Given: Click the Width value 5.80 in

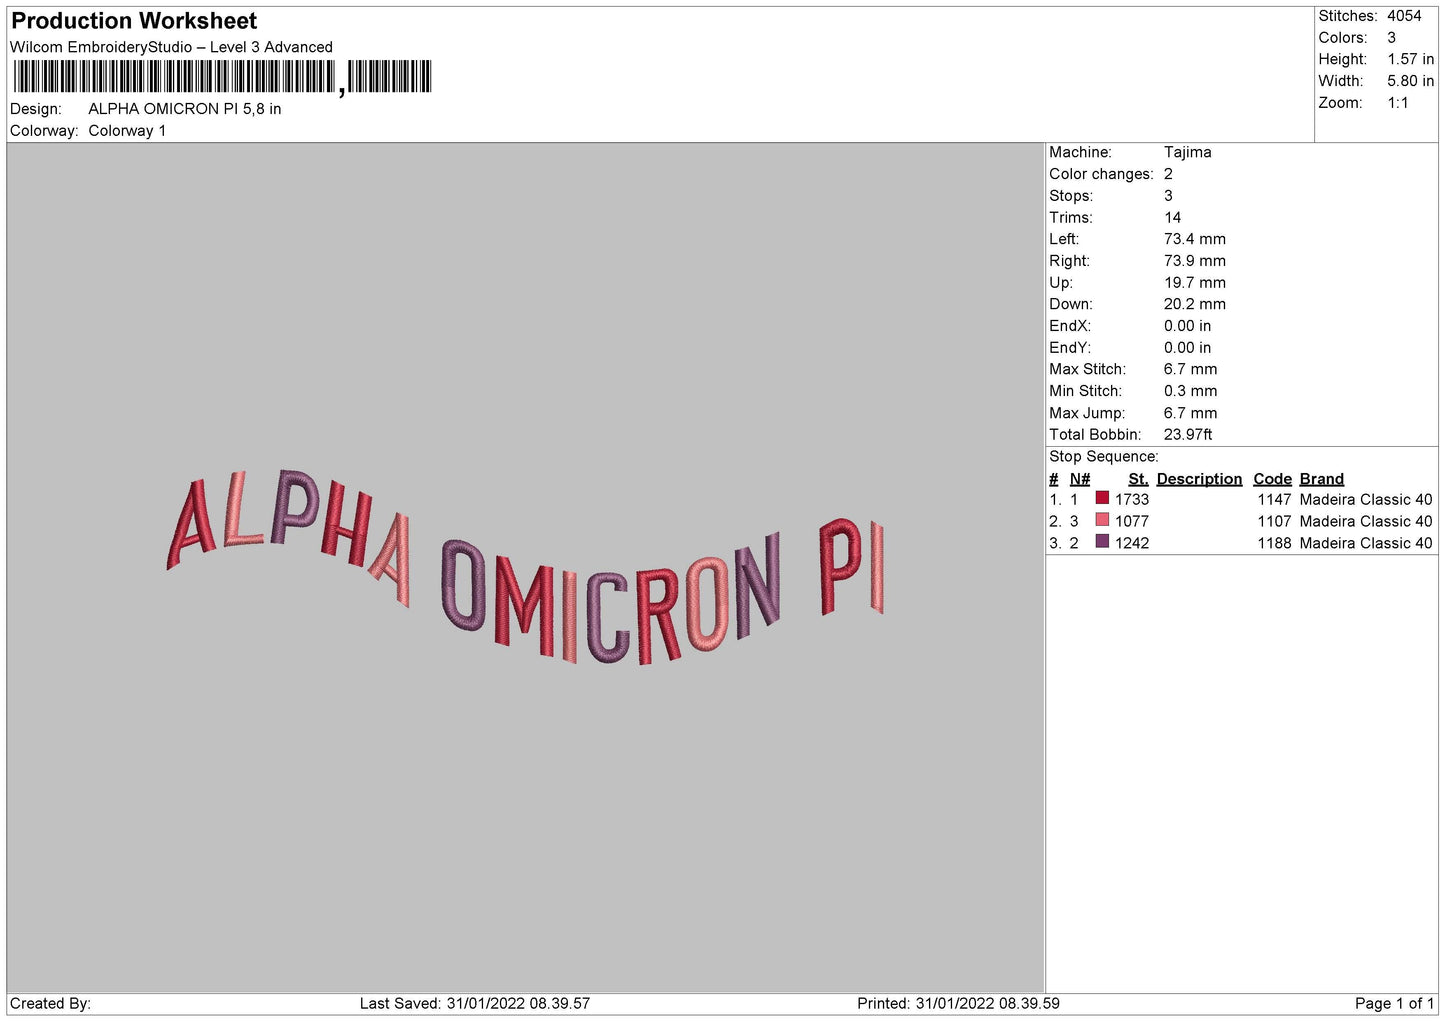Looking at the screenshot, I should click(x=1410, y=81).
